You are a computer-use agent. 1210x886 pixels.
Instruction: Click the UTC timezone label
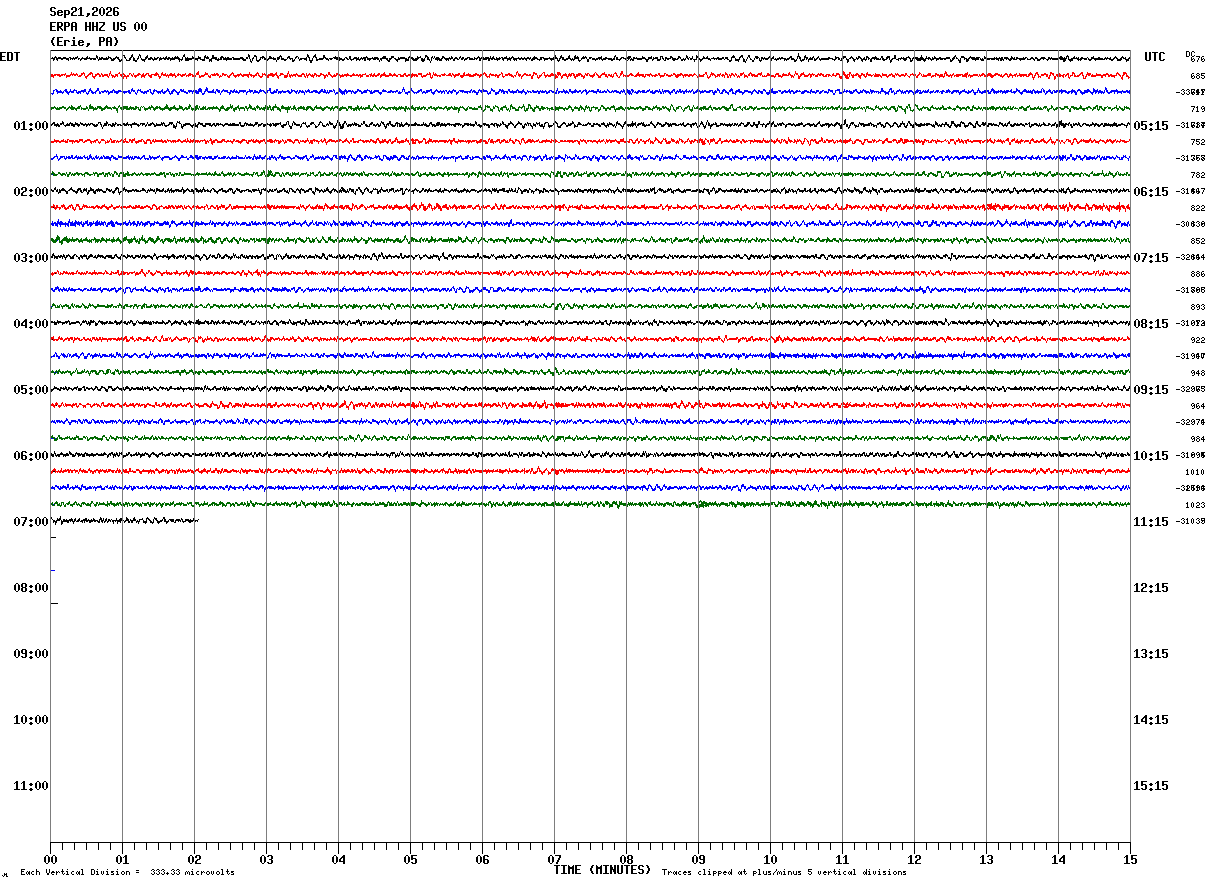pyautogui.click(x=1155, y=57)
